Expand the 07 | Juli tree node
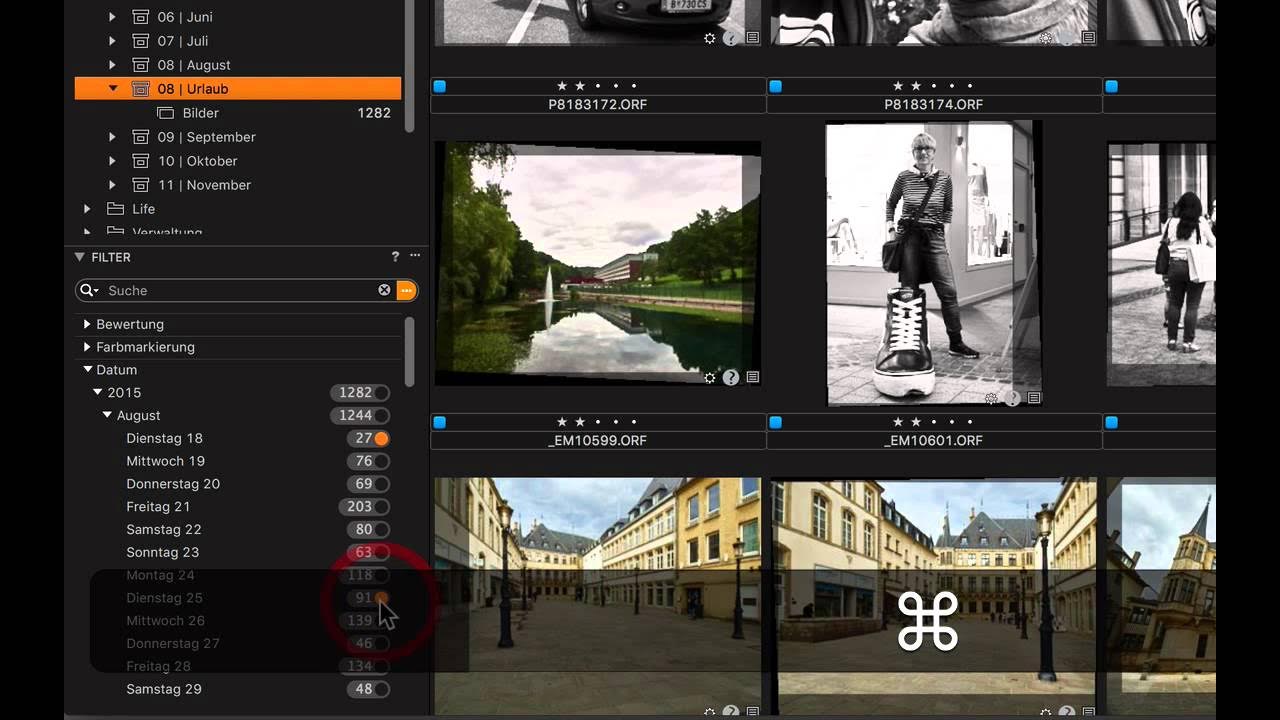The width and height of the screenshot is (1280, 720). point(112,41)
